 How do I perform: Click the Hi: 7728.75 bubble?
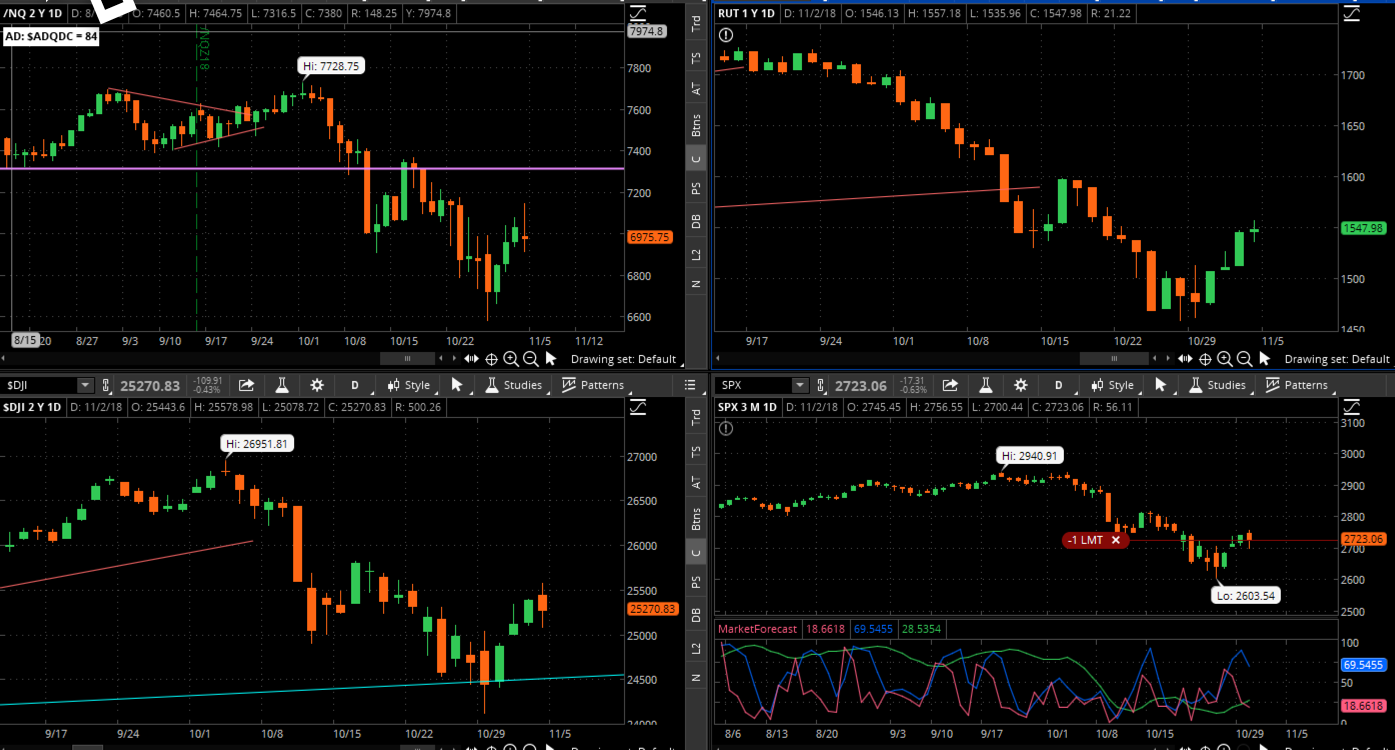pos(333,66)
